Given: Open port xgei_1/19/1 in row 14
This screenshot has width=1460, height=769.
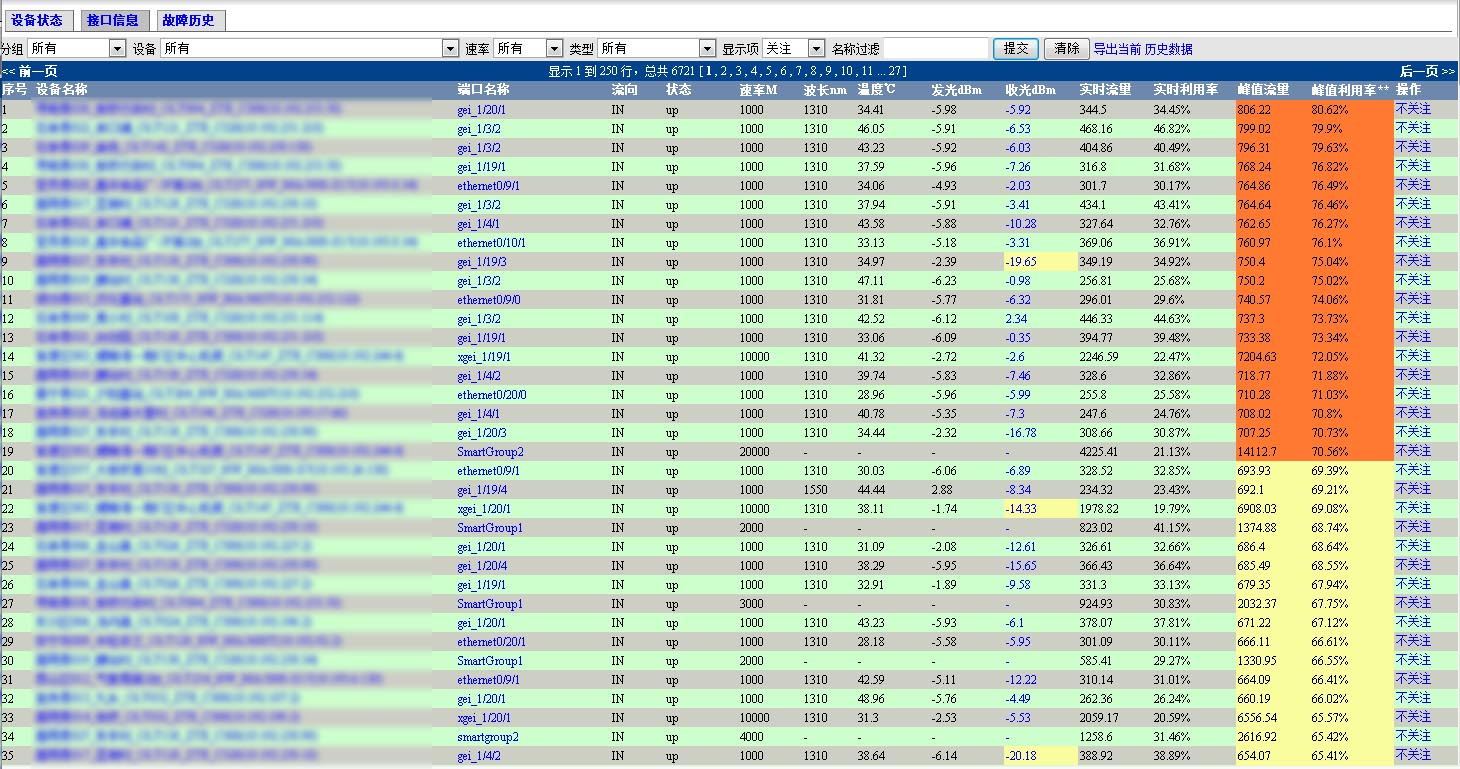Looking at the screenshot, I should click(484, 357).
